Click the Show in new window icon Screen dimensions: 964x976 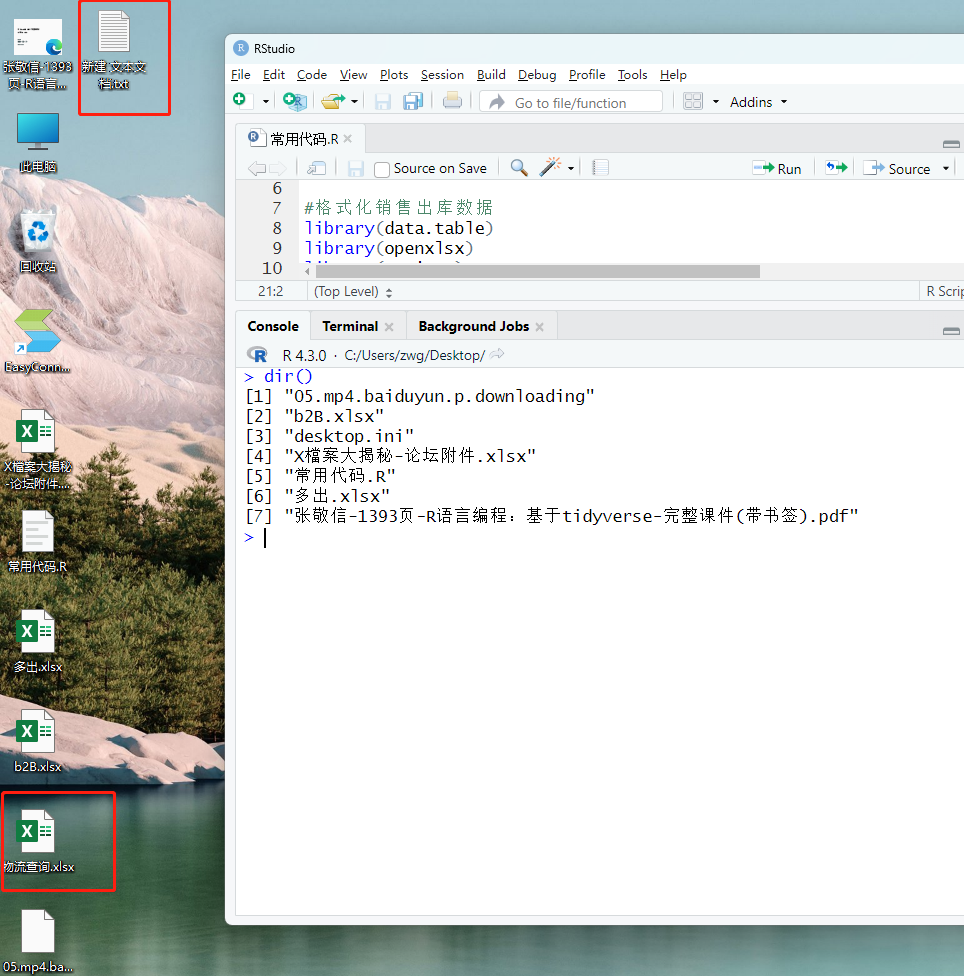316,168
